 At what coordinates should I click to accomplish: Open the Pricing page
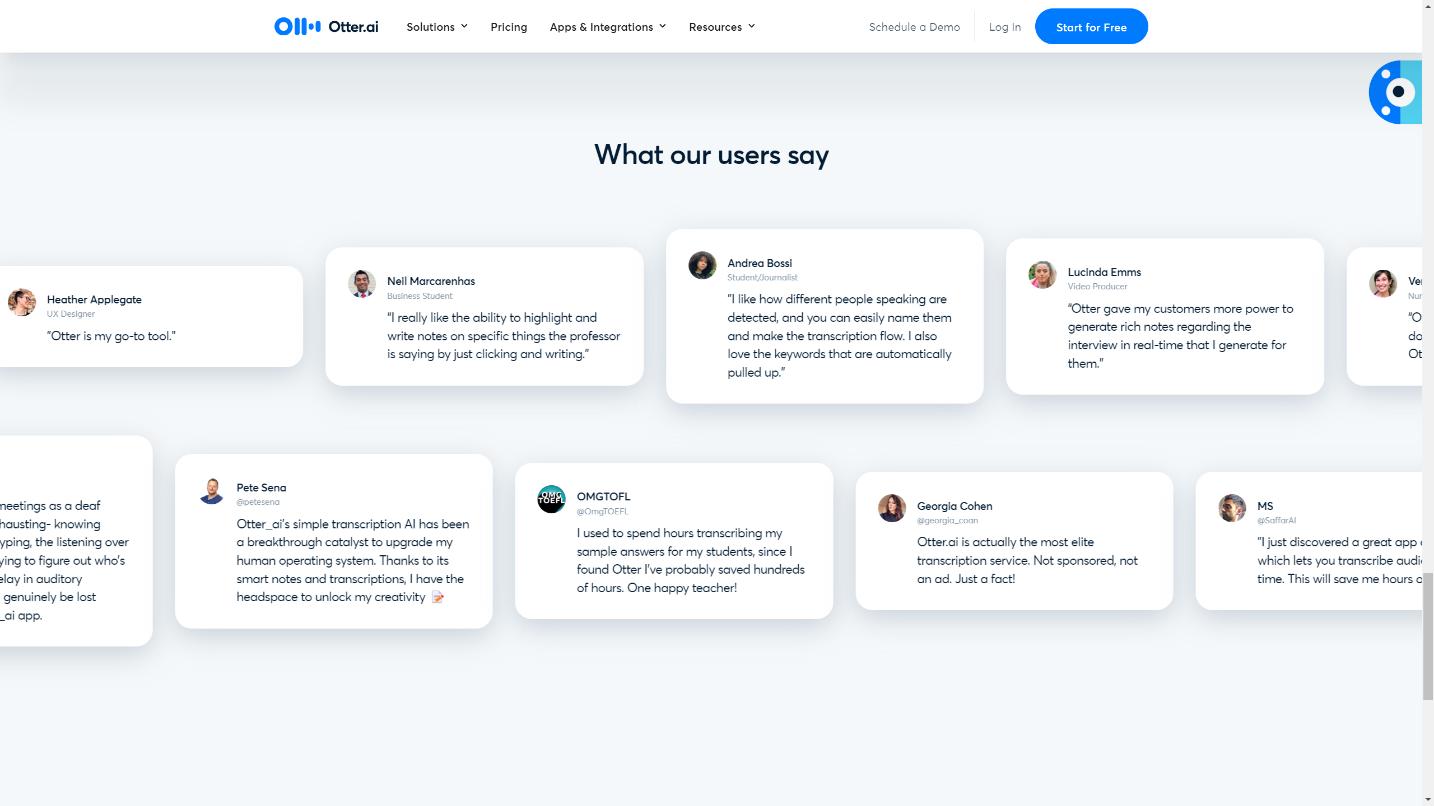coord(509,27)
